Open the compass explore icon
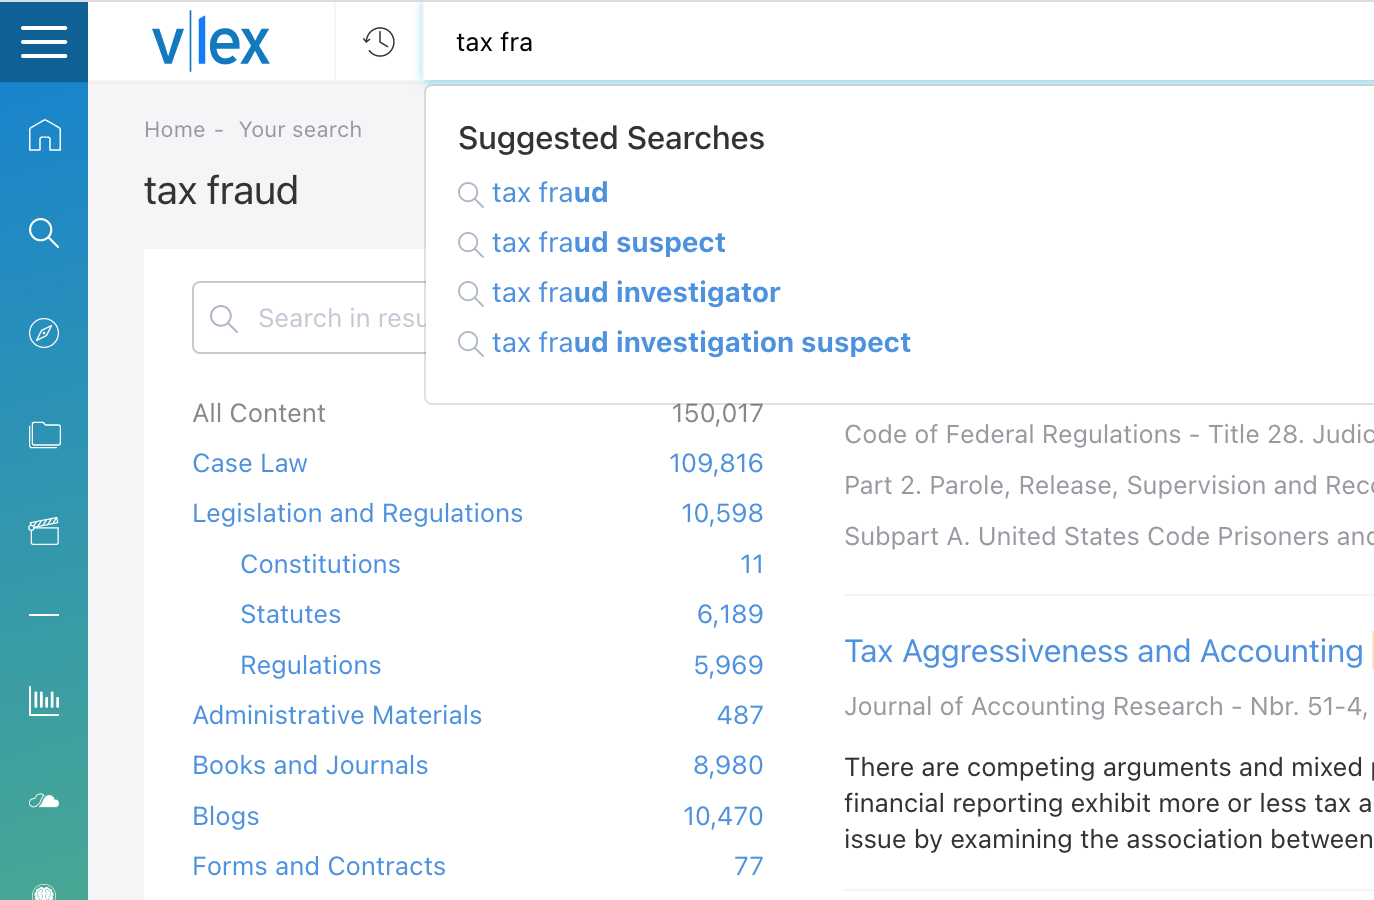This screenshot has width=1374, height=900. [44, 333]
